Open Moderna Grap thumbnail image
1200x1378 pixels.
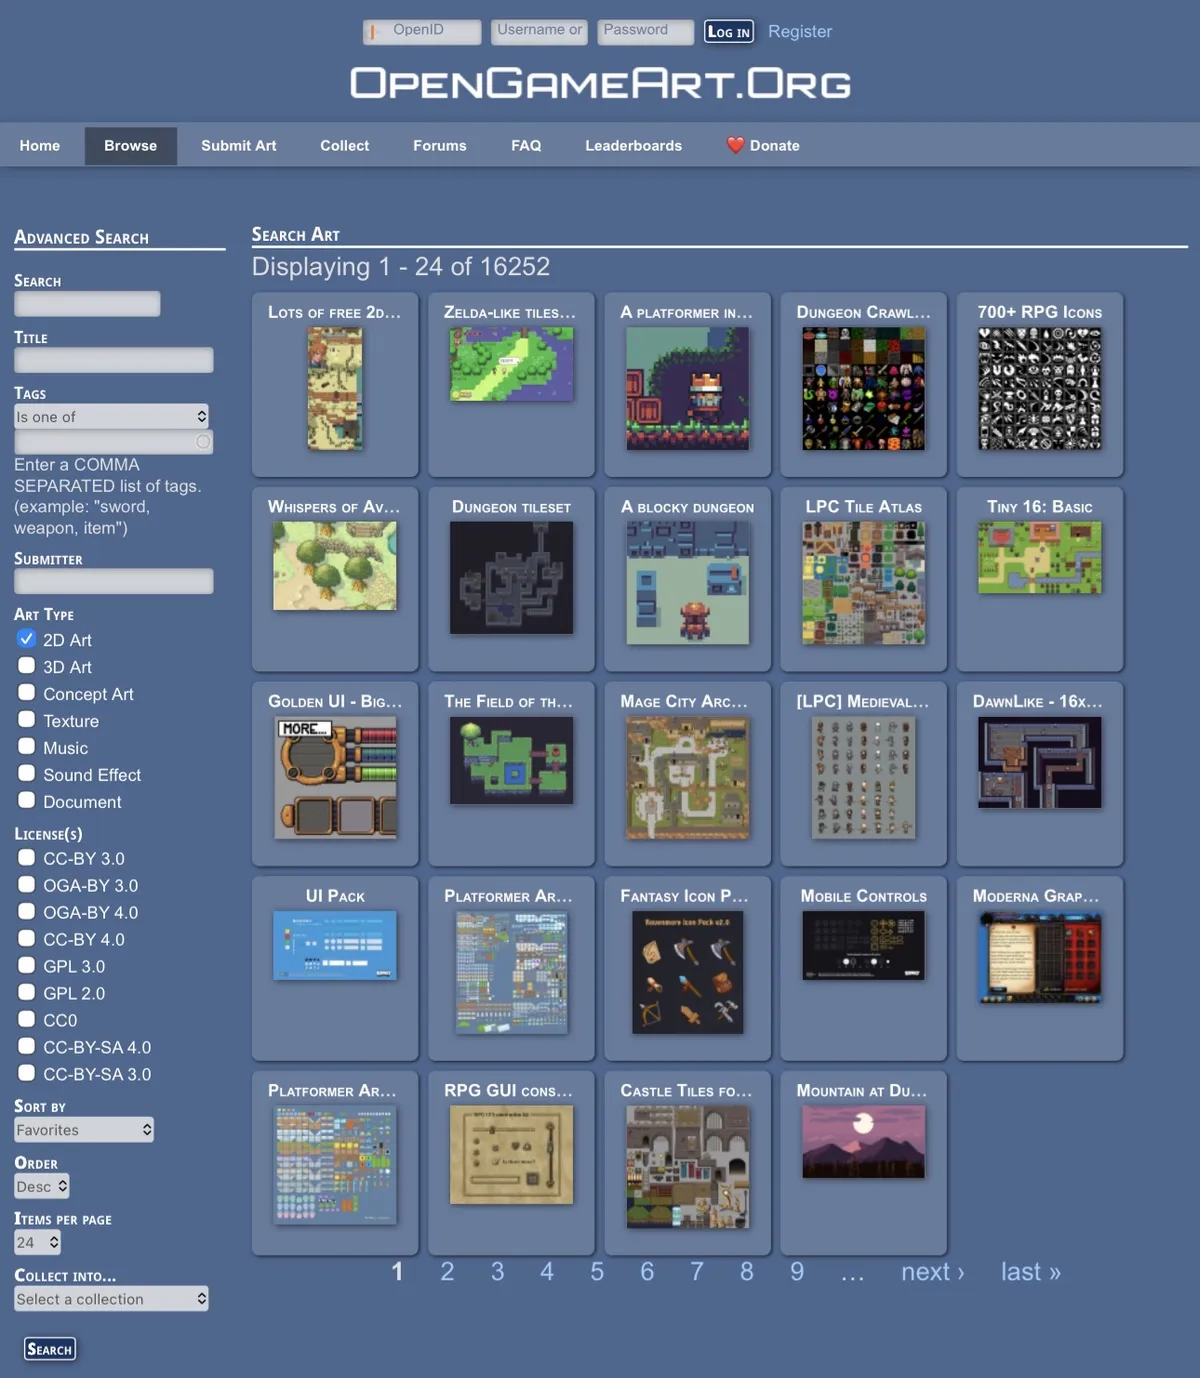(x=1040, y=957)
